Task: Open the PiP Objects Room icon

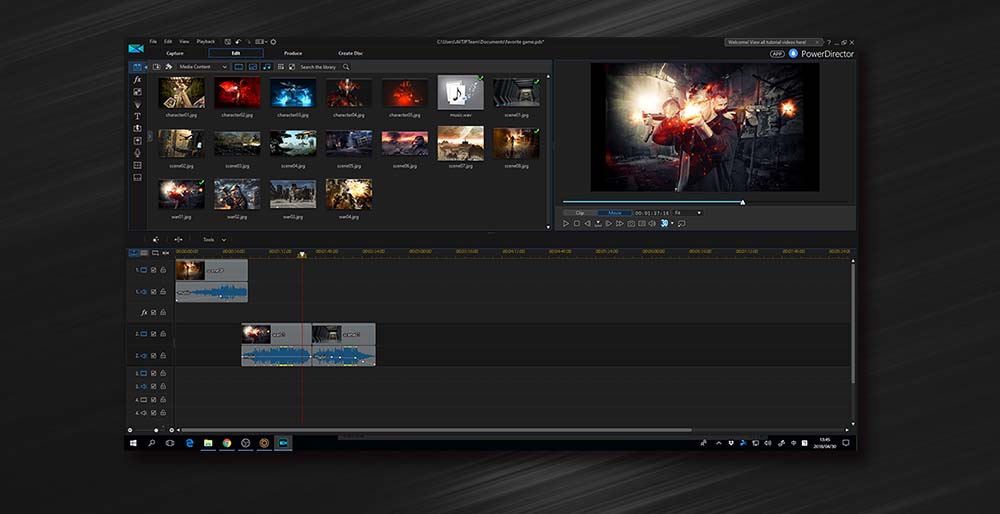Action: 137,92
